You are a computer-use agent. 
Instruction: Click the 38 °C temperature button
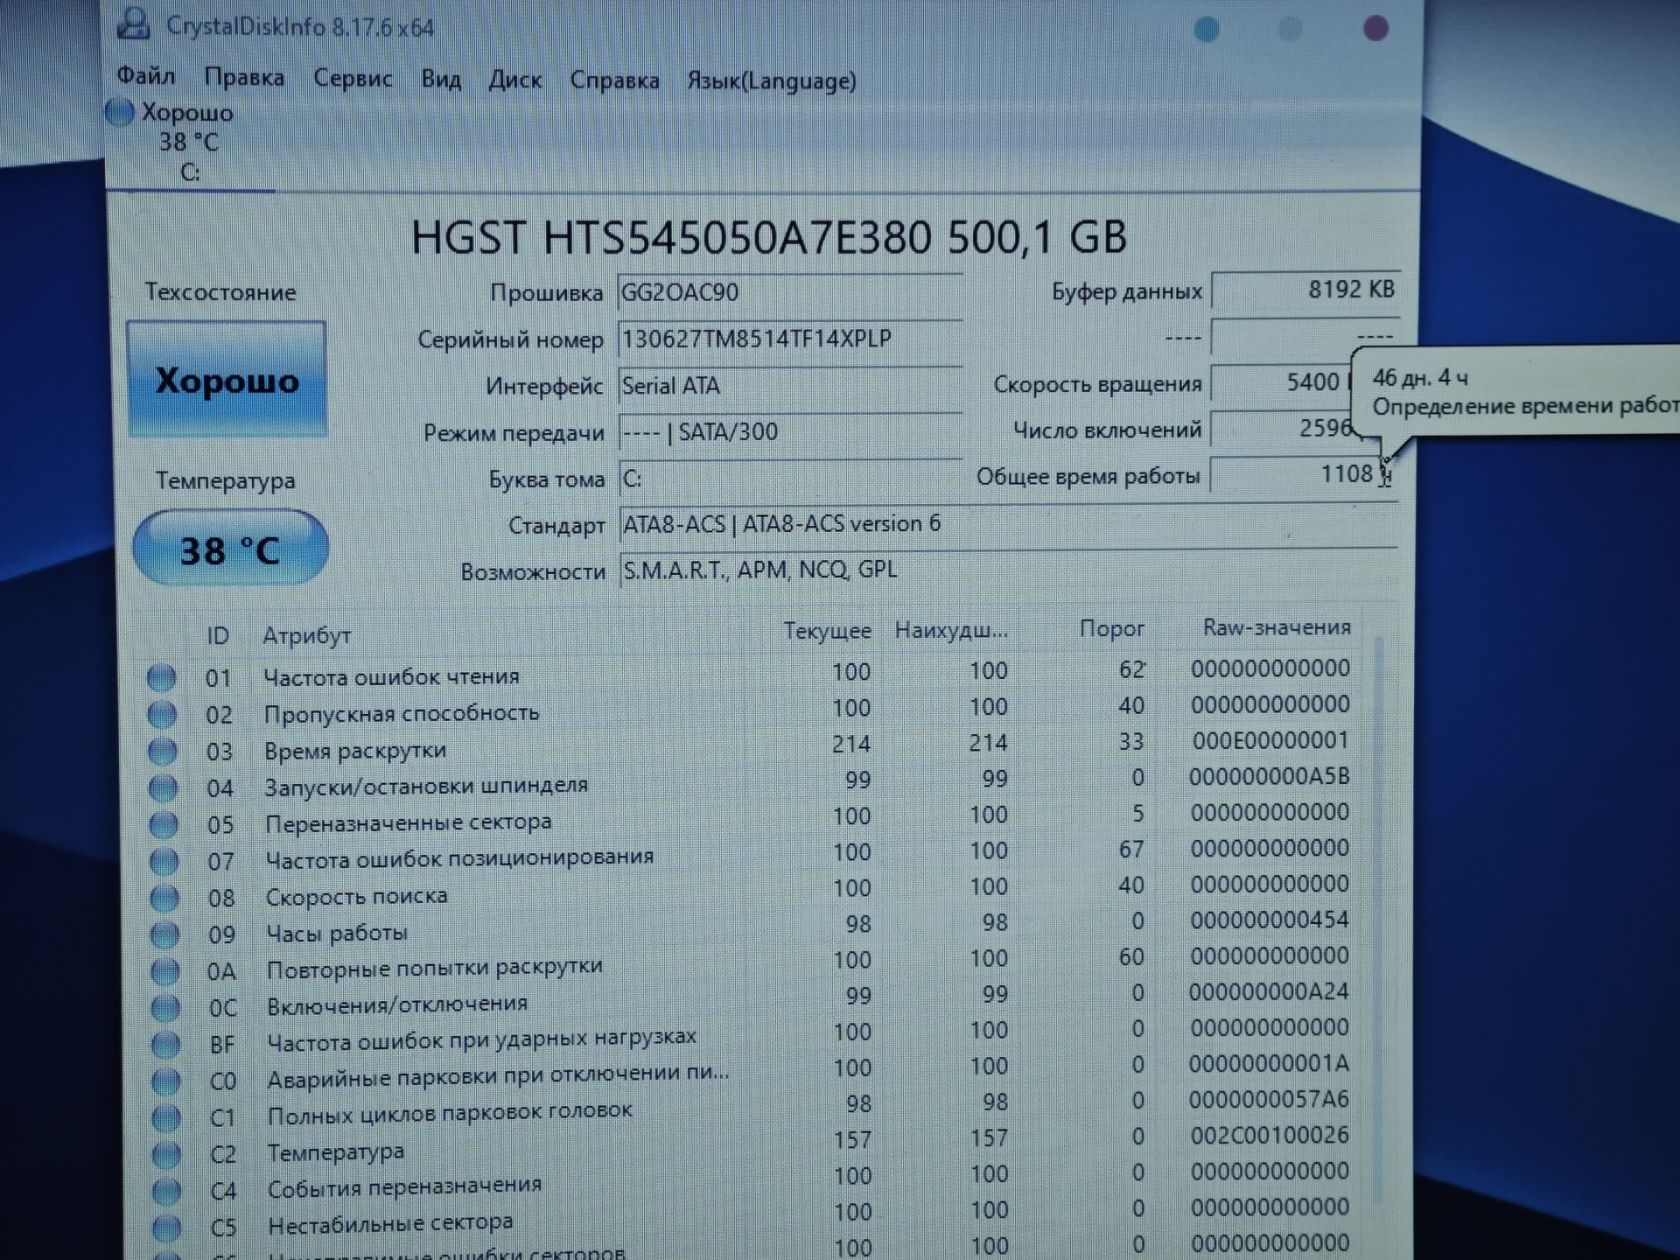click(230, 548)
